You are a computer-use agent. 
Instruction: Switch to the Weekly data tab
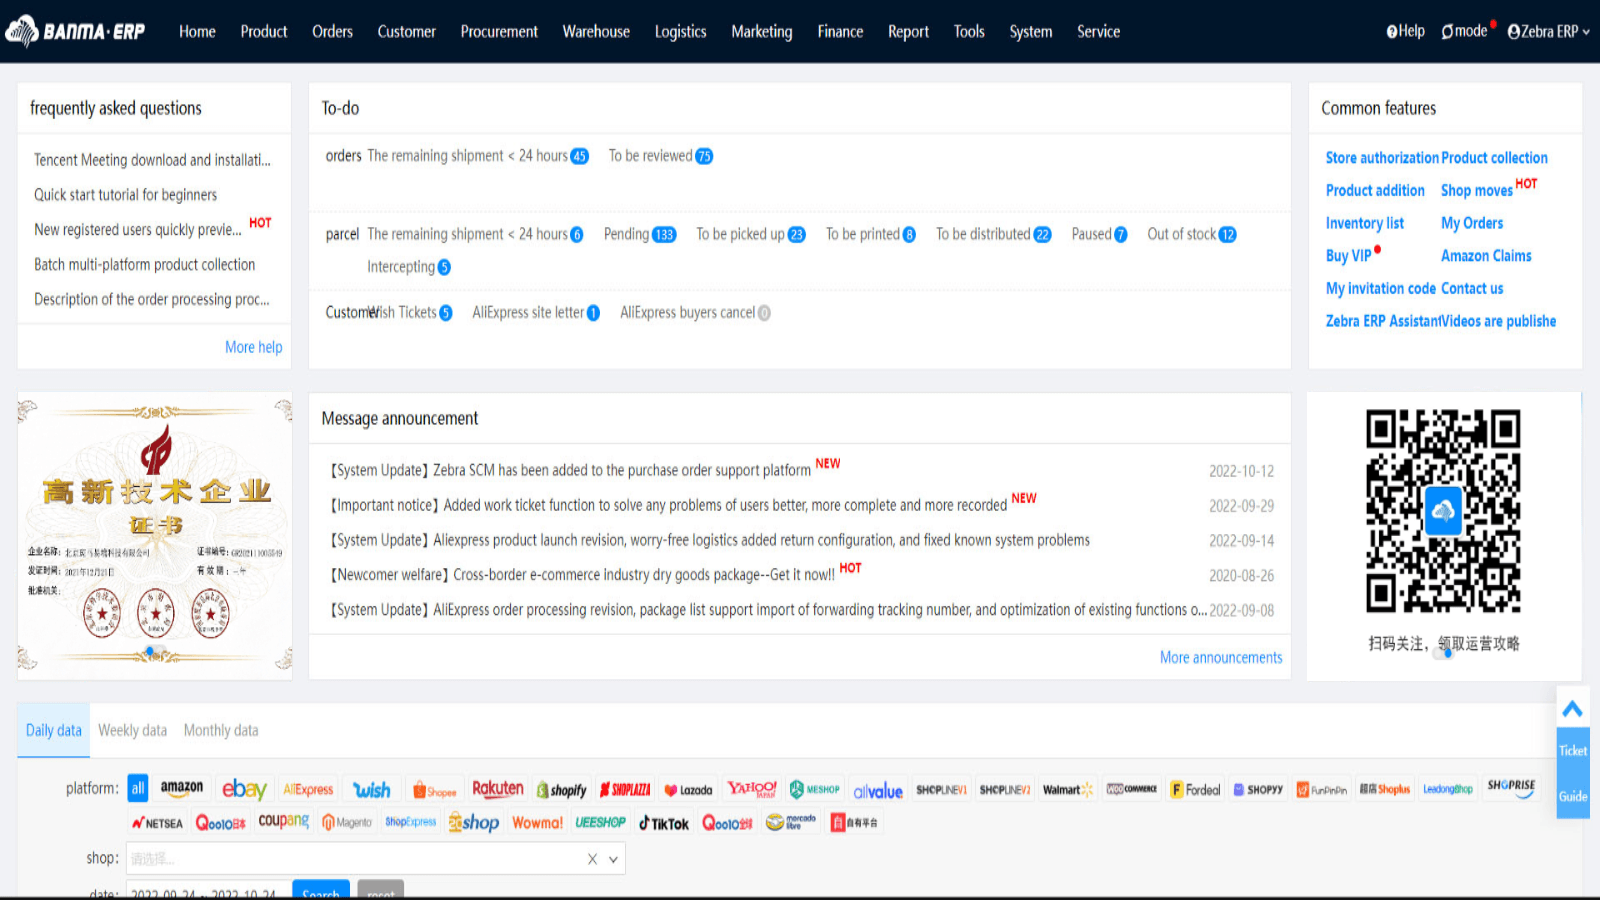pyautogui.click(x=132, y=730)
